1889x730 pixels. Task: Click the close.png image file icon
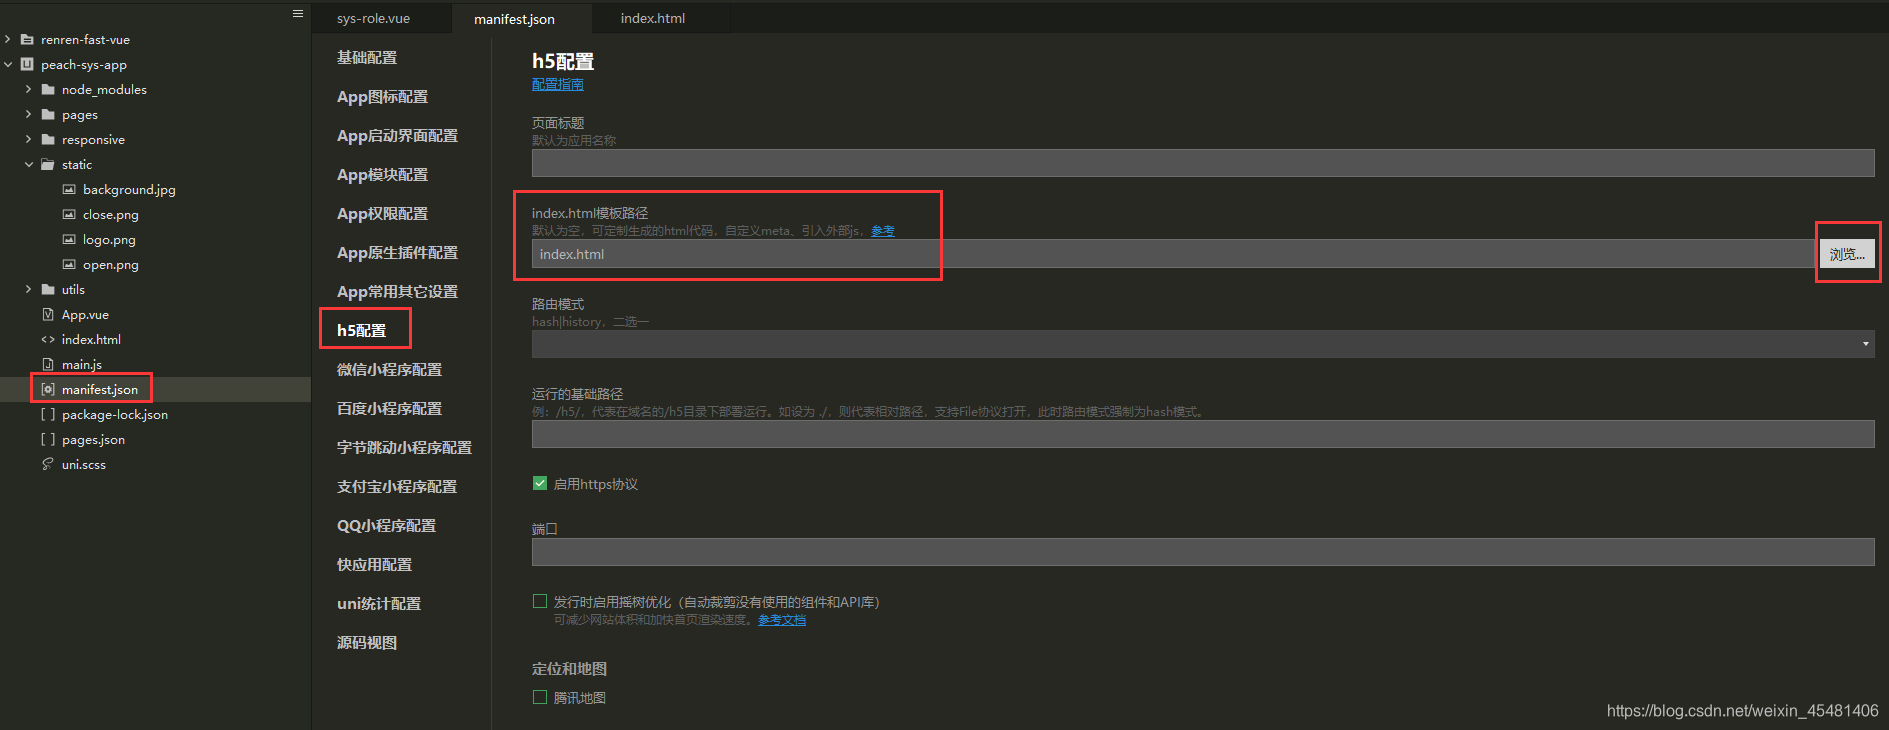coord(69,215)
